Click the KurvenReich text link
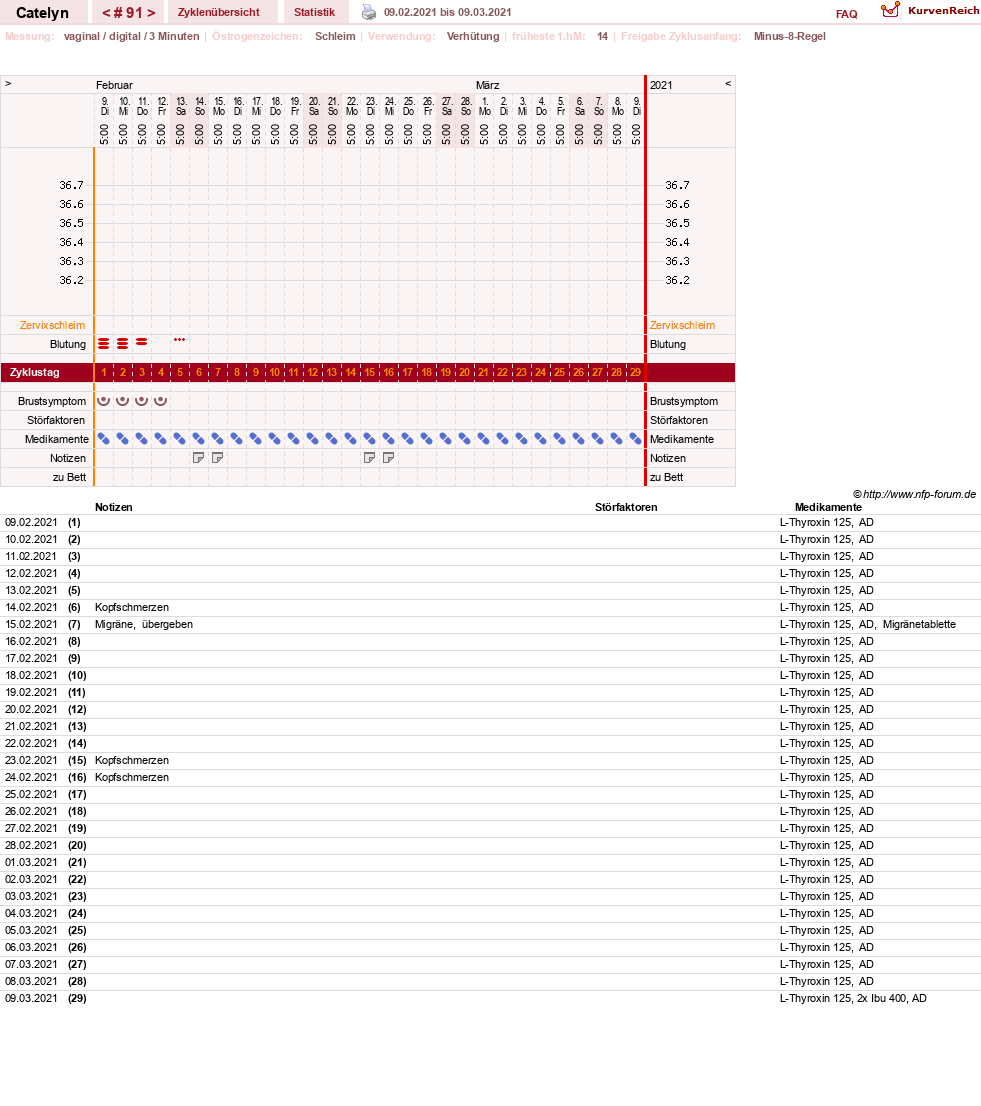981x1106 pixels. [x=944, y=11]
